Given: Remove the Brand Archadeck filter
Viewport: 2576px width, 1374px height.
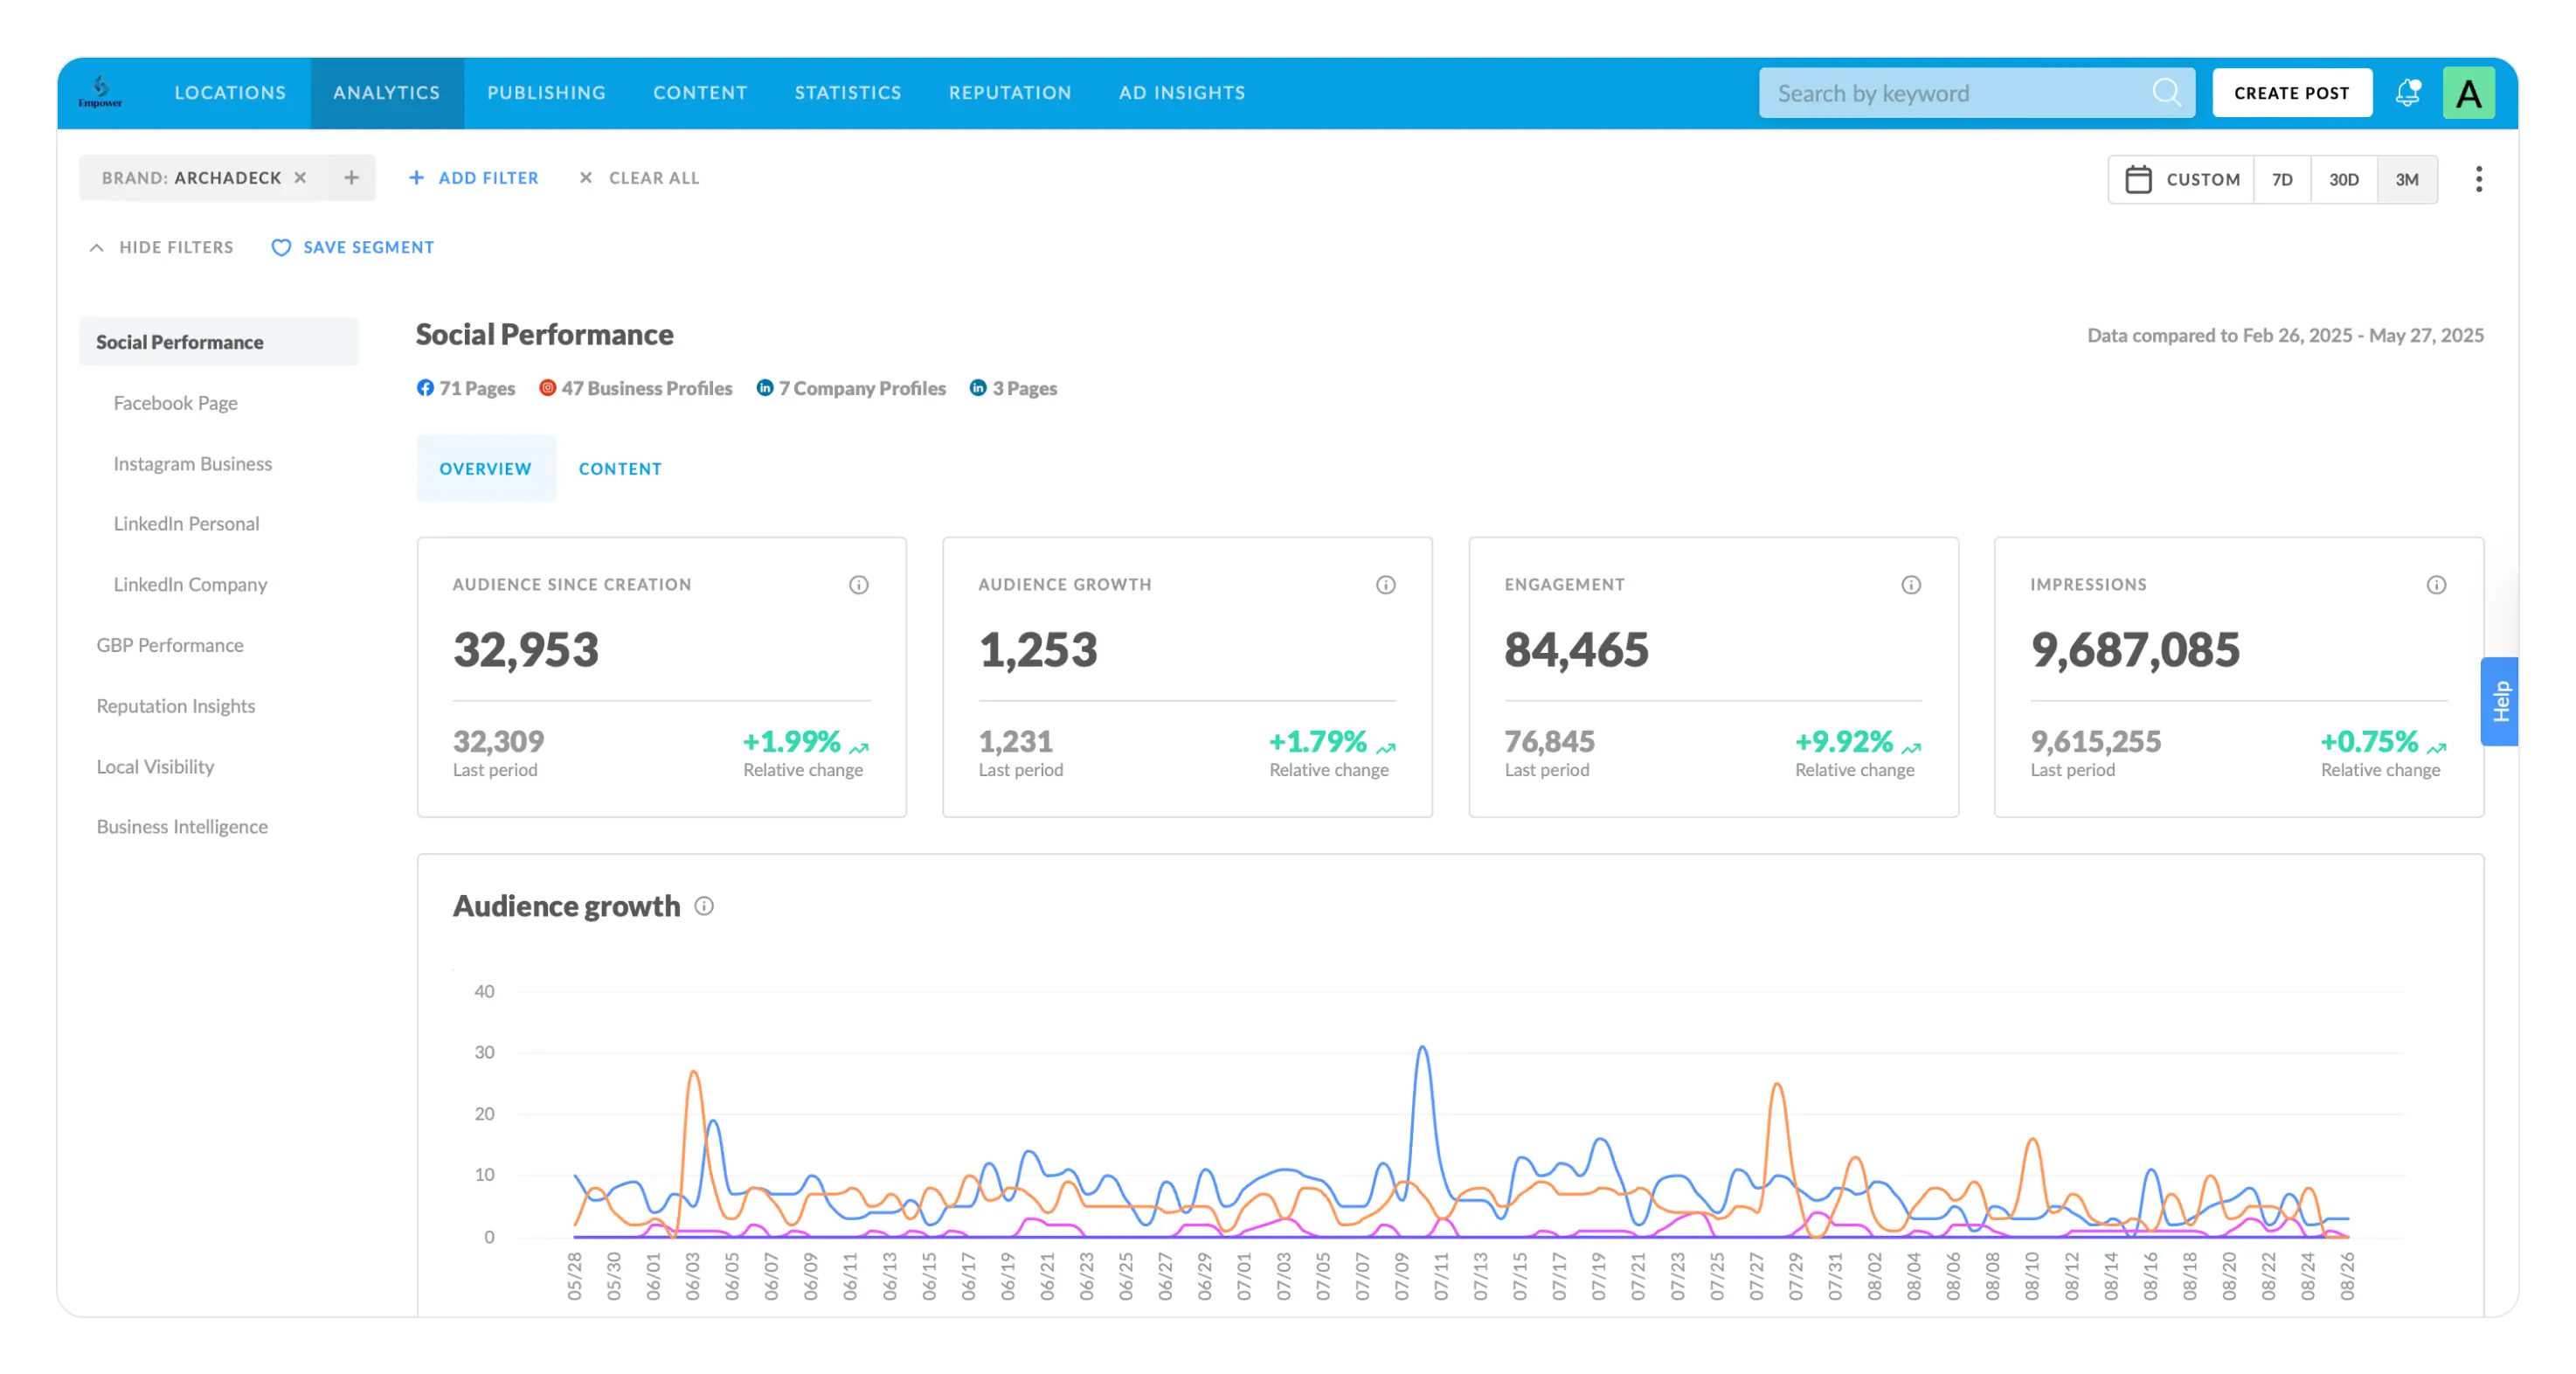Looking at the screenshot, I should [x=300, y=178].
